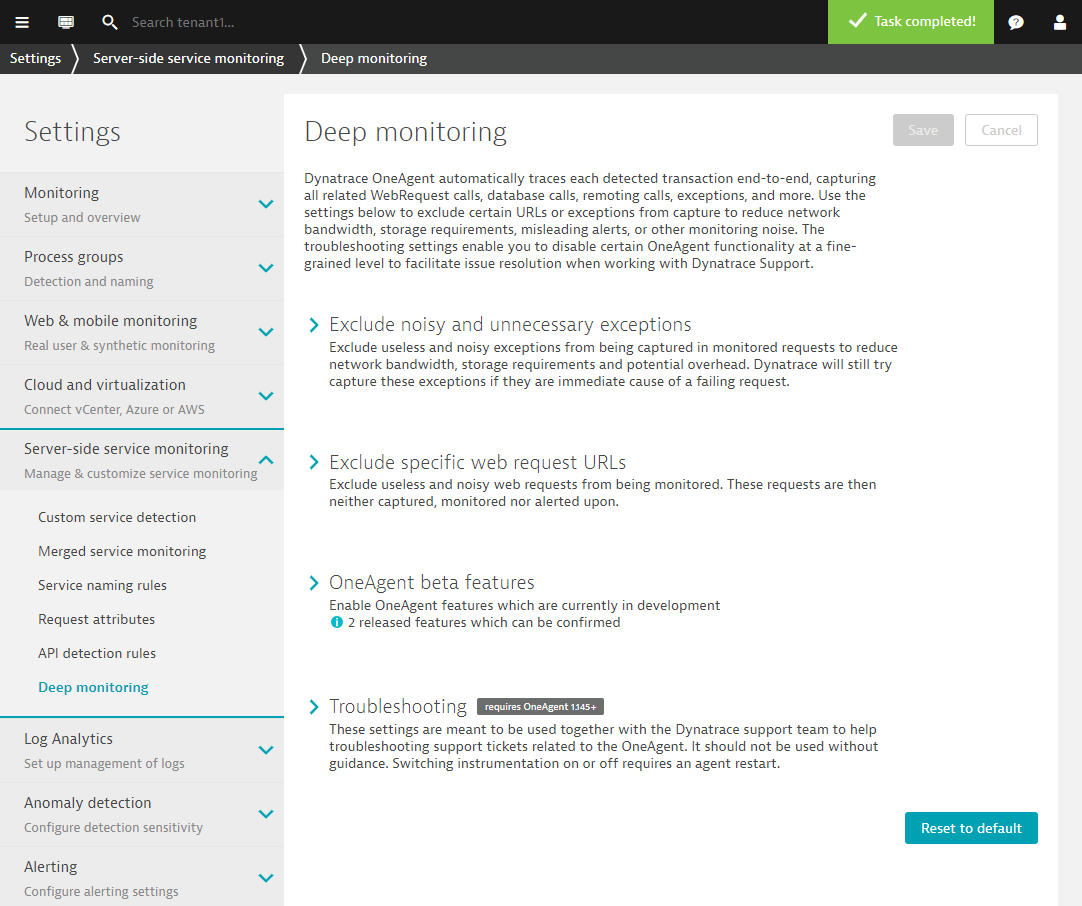Viewport: 1082px width, 906px height.
Task: Click Reset to default button
Action: 971,828
